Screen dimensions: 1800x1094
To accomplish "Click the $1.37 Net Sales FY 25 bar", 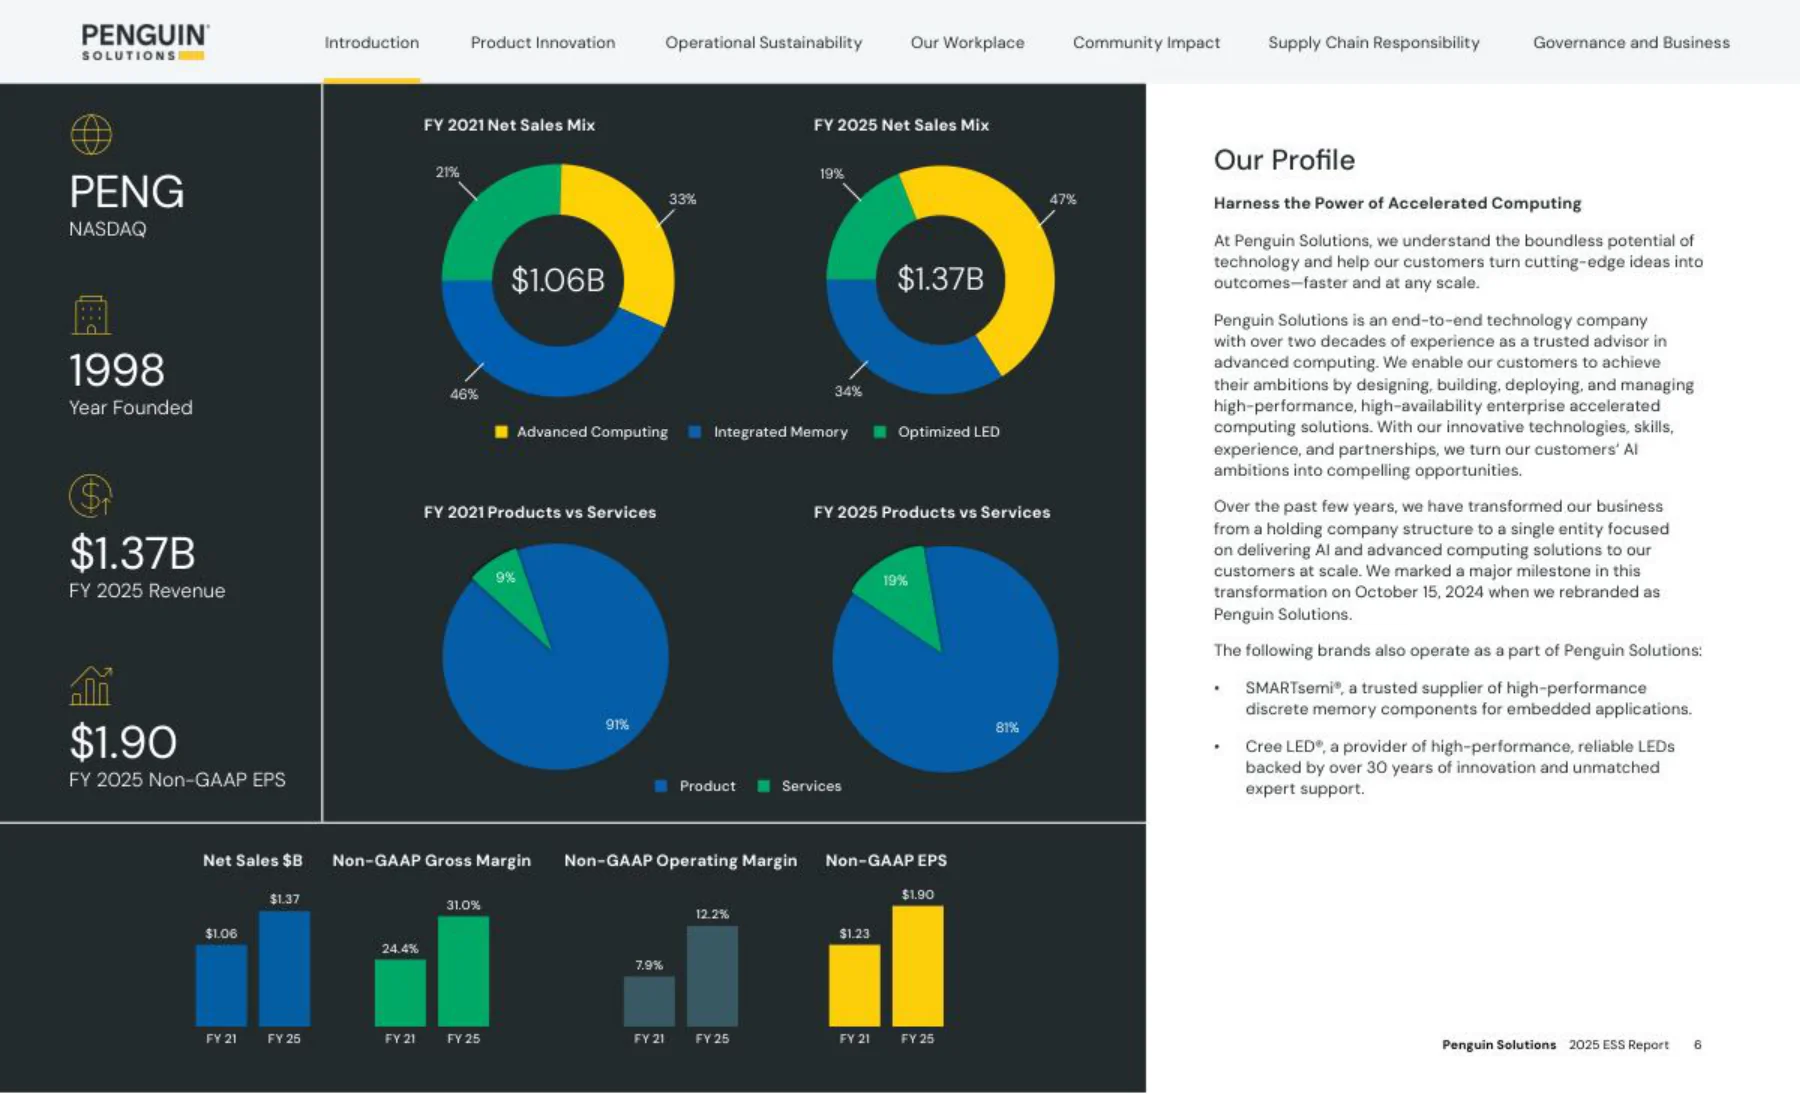I will click(284, 968).
